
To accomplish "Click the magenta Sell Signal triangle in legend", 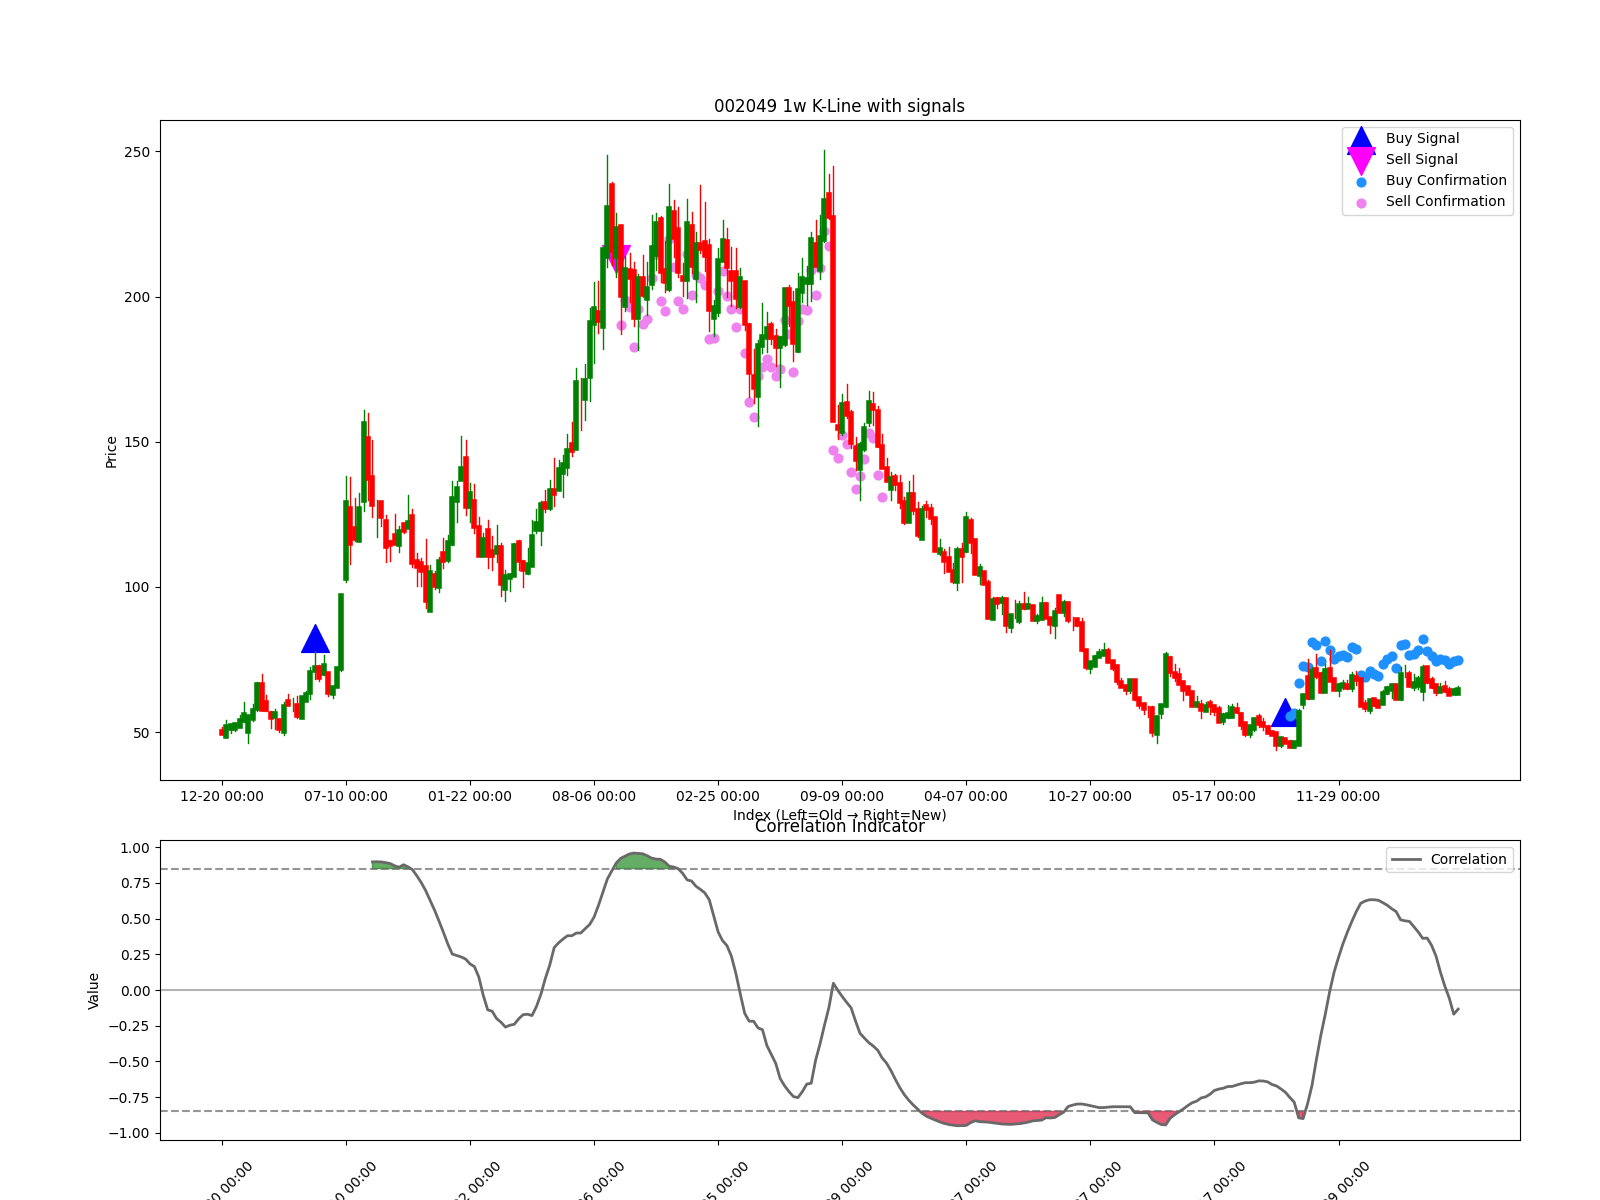I will pyautogui.click(x=1361, y=160).
